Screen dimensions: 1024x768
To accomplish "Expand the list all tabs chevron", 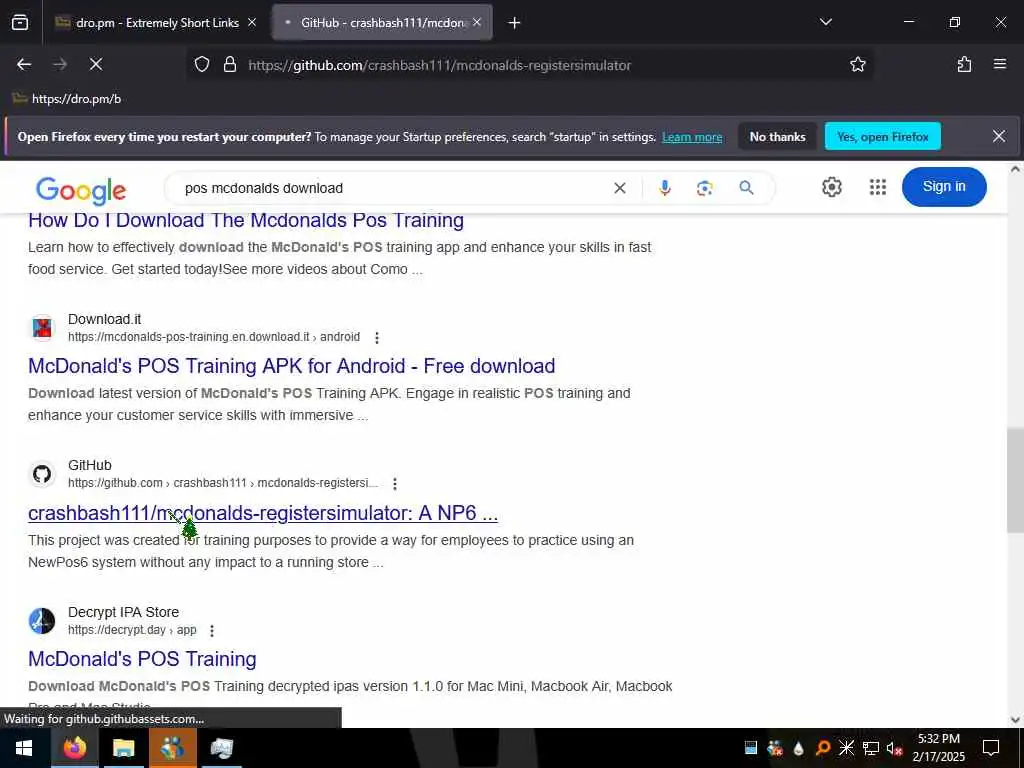I will pyautogui.click(x=826, y=22).
